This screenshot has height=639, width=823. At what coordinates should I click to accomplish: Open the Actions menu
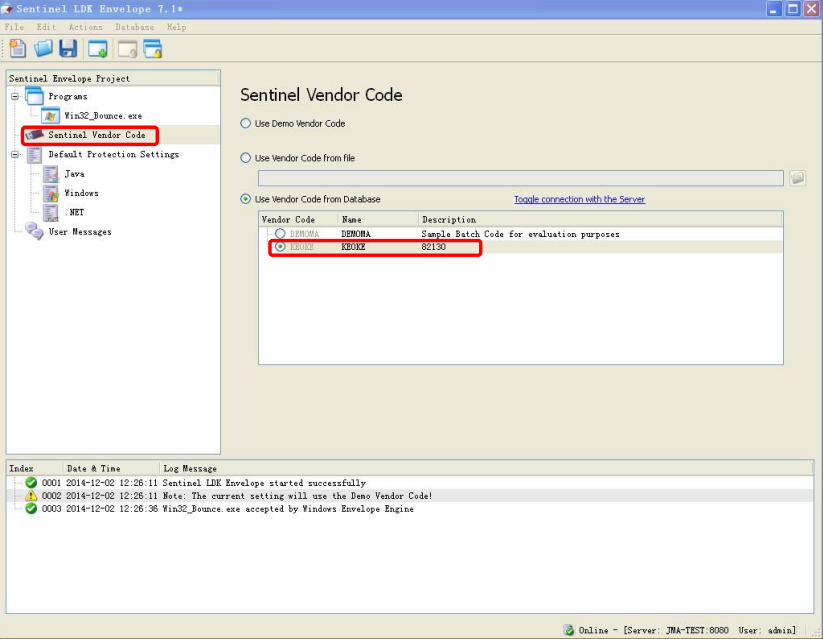point(85,27)
